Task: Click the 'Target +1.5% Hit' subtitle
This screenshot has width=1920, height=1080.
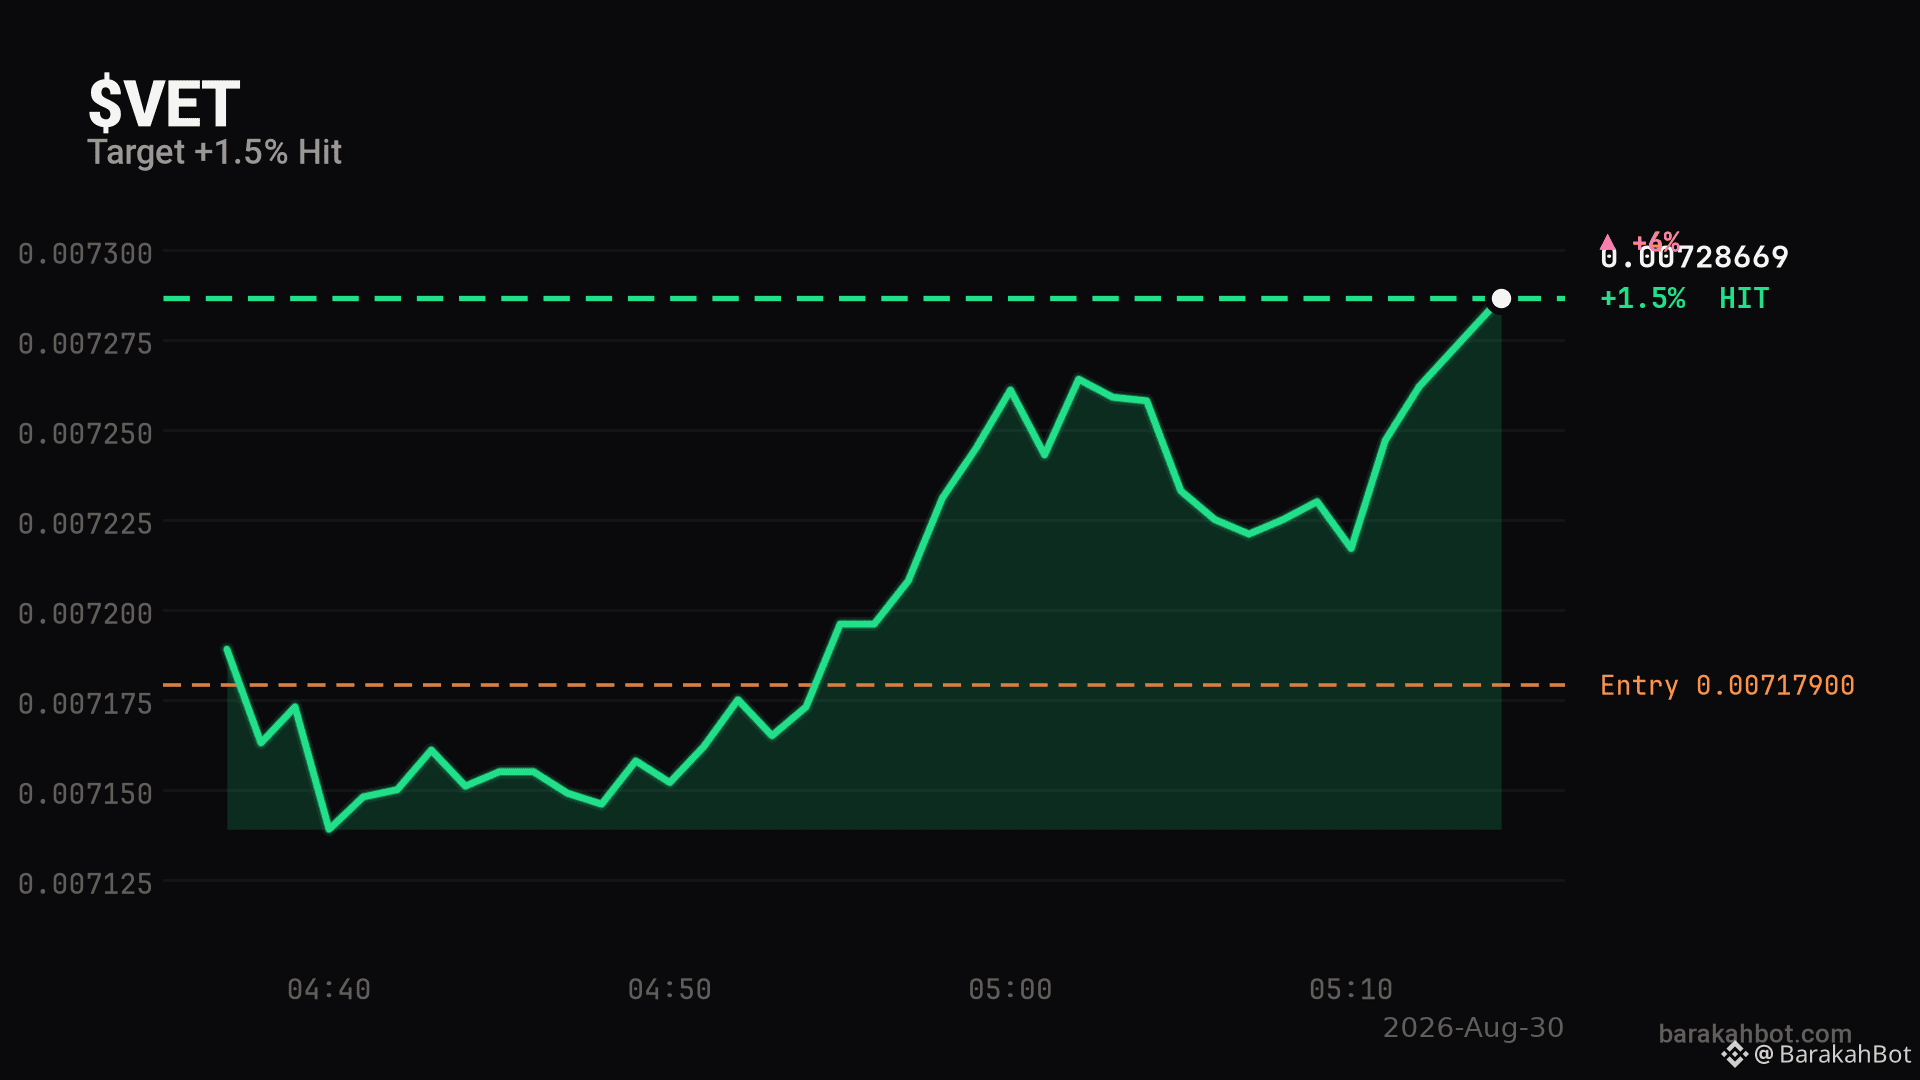Action: [215, 152]
